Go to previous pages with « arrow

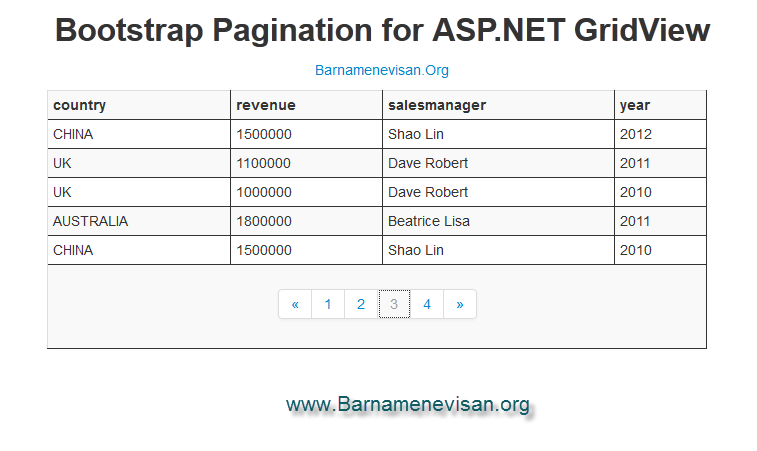coord(295,304)
